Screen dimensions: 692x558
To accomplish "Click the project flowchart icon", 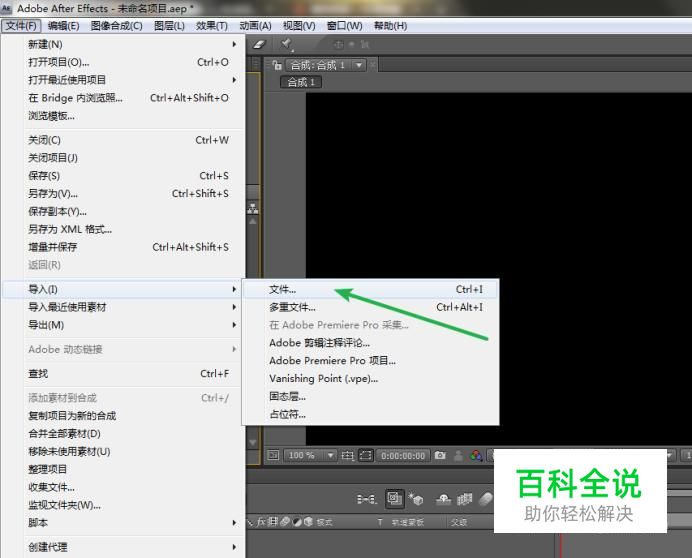I will tap(253, 208).
